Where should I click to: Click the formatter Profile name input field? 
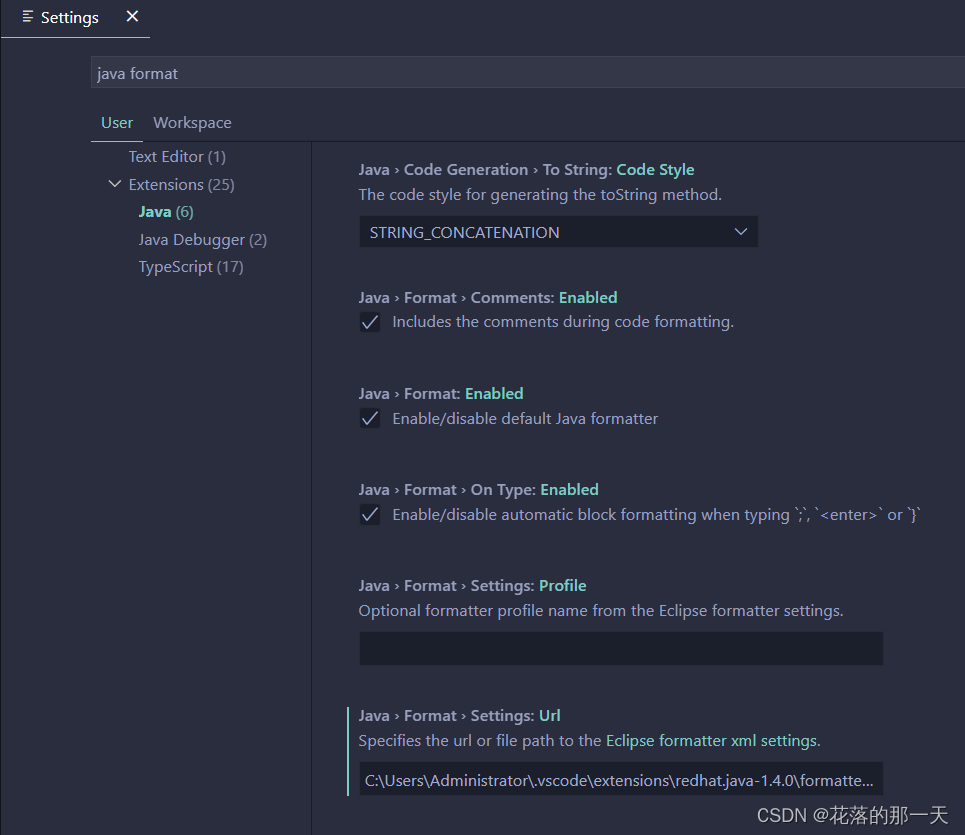(x=621, y=648)
